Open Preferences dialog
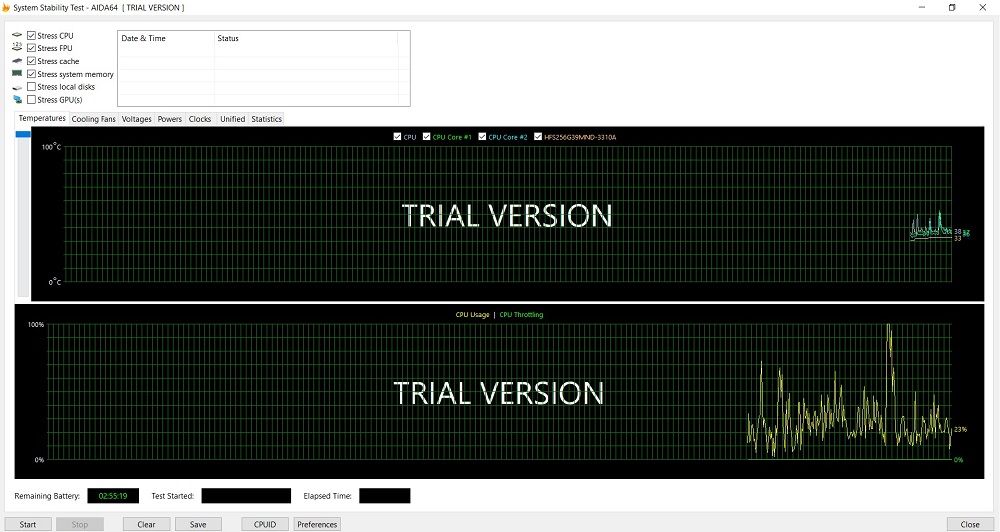Image resolution: width=1000 pixels, height=532 pixels. pyautogui.click(x=317, y=524)
